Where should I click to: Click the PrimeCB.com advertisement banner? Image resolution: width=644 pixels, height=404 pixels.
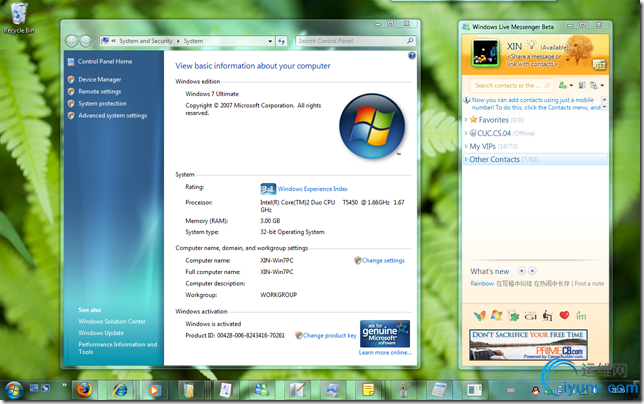pyautogui.click(x=528, y=344)
